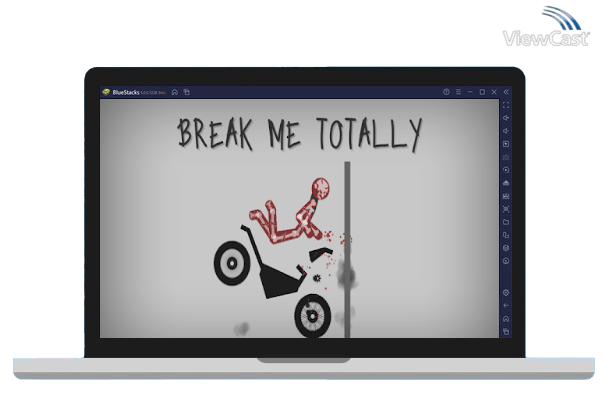Open the dimmed keyboard controls sidebar icon
The height and width of the screenshot is (414, 602).
click(506, 157)
